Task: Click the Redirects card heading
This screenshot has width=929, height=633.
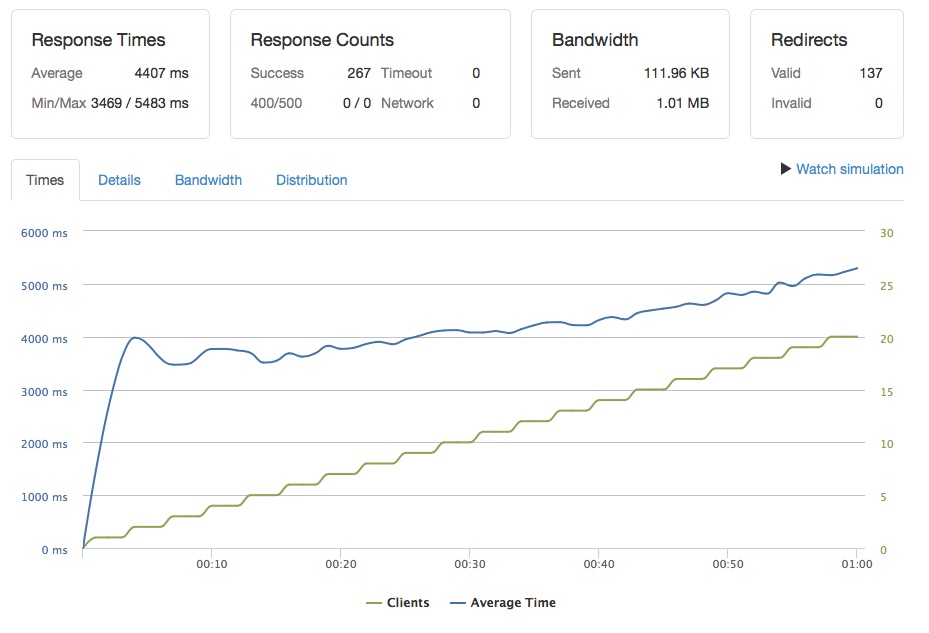Action: [809, 40]
